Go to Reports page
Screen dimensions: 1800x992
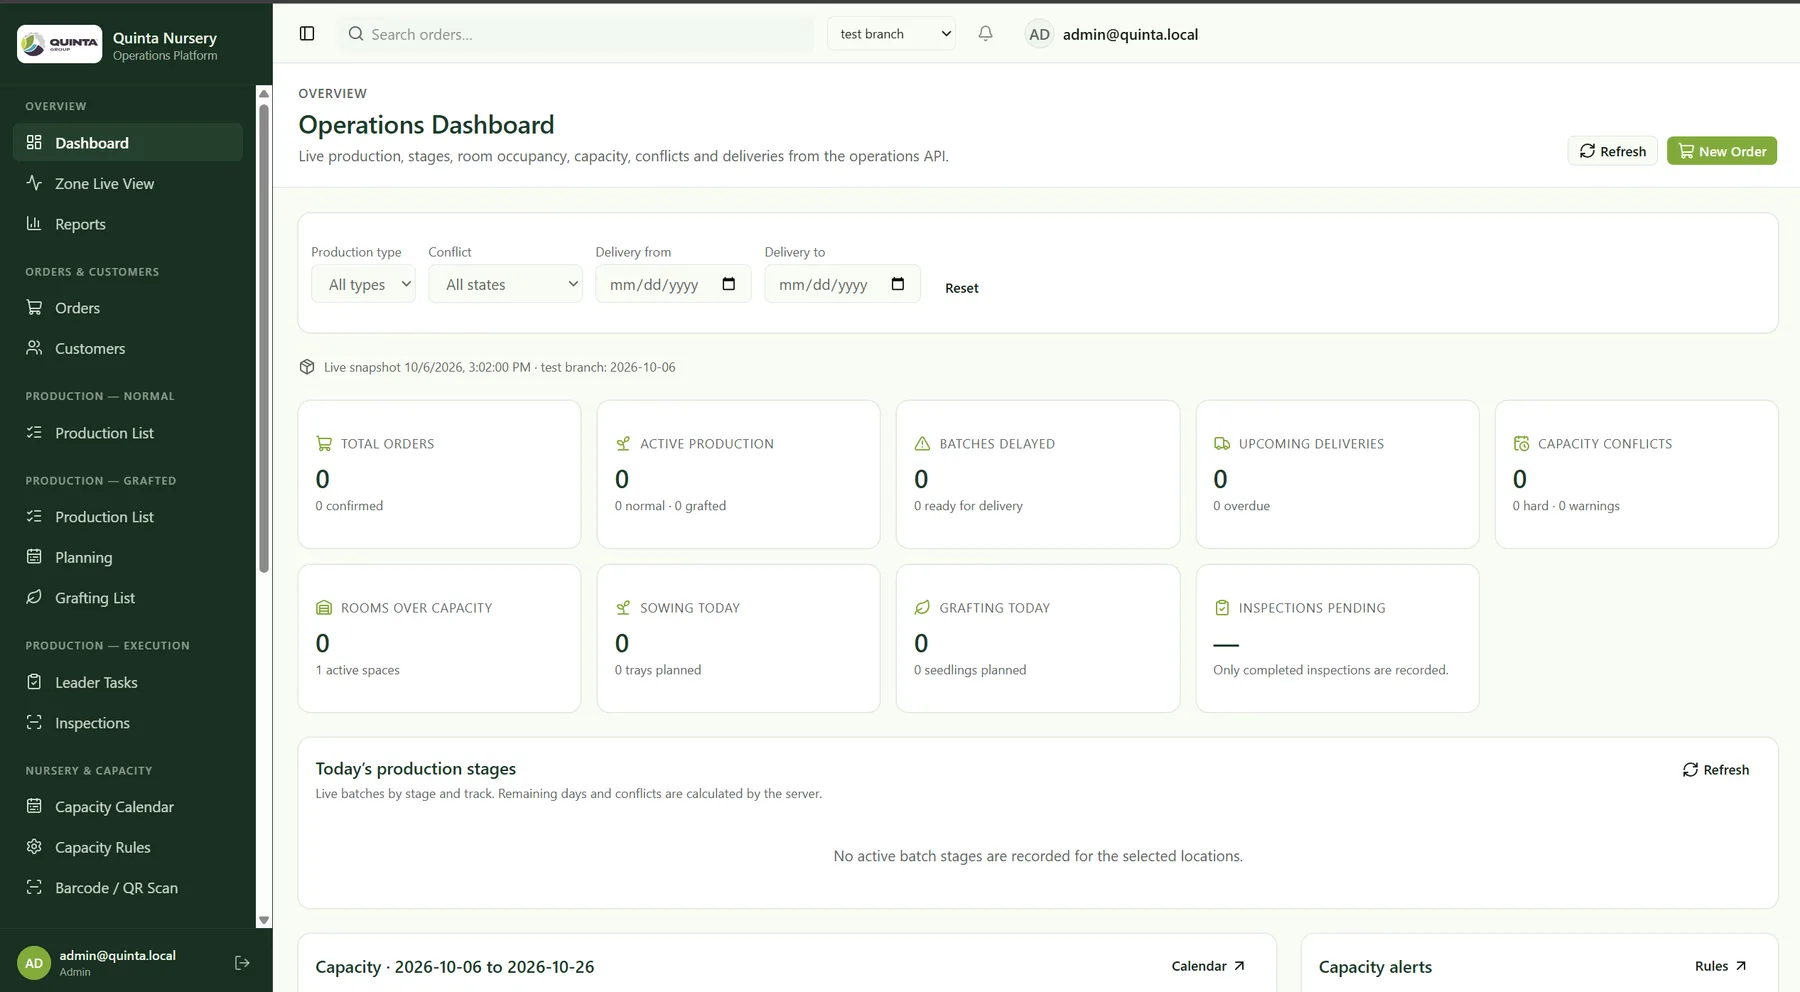coord(128,224)
